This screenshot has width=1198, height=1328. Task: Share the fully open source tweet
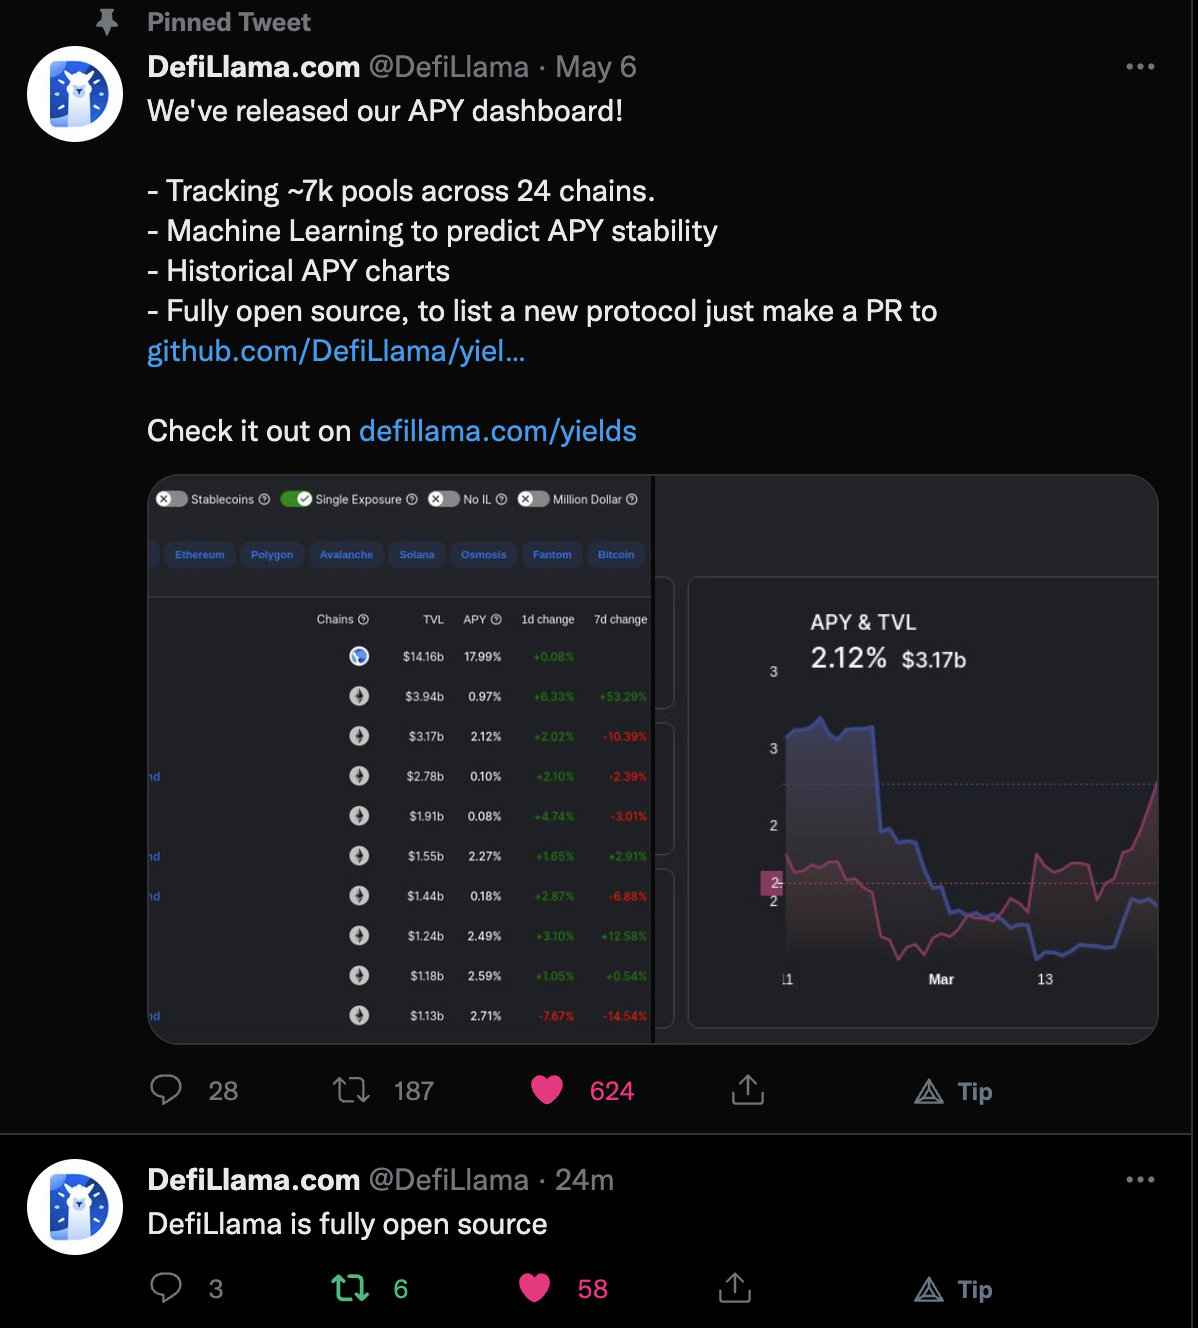[735, 1288]
